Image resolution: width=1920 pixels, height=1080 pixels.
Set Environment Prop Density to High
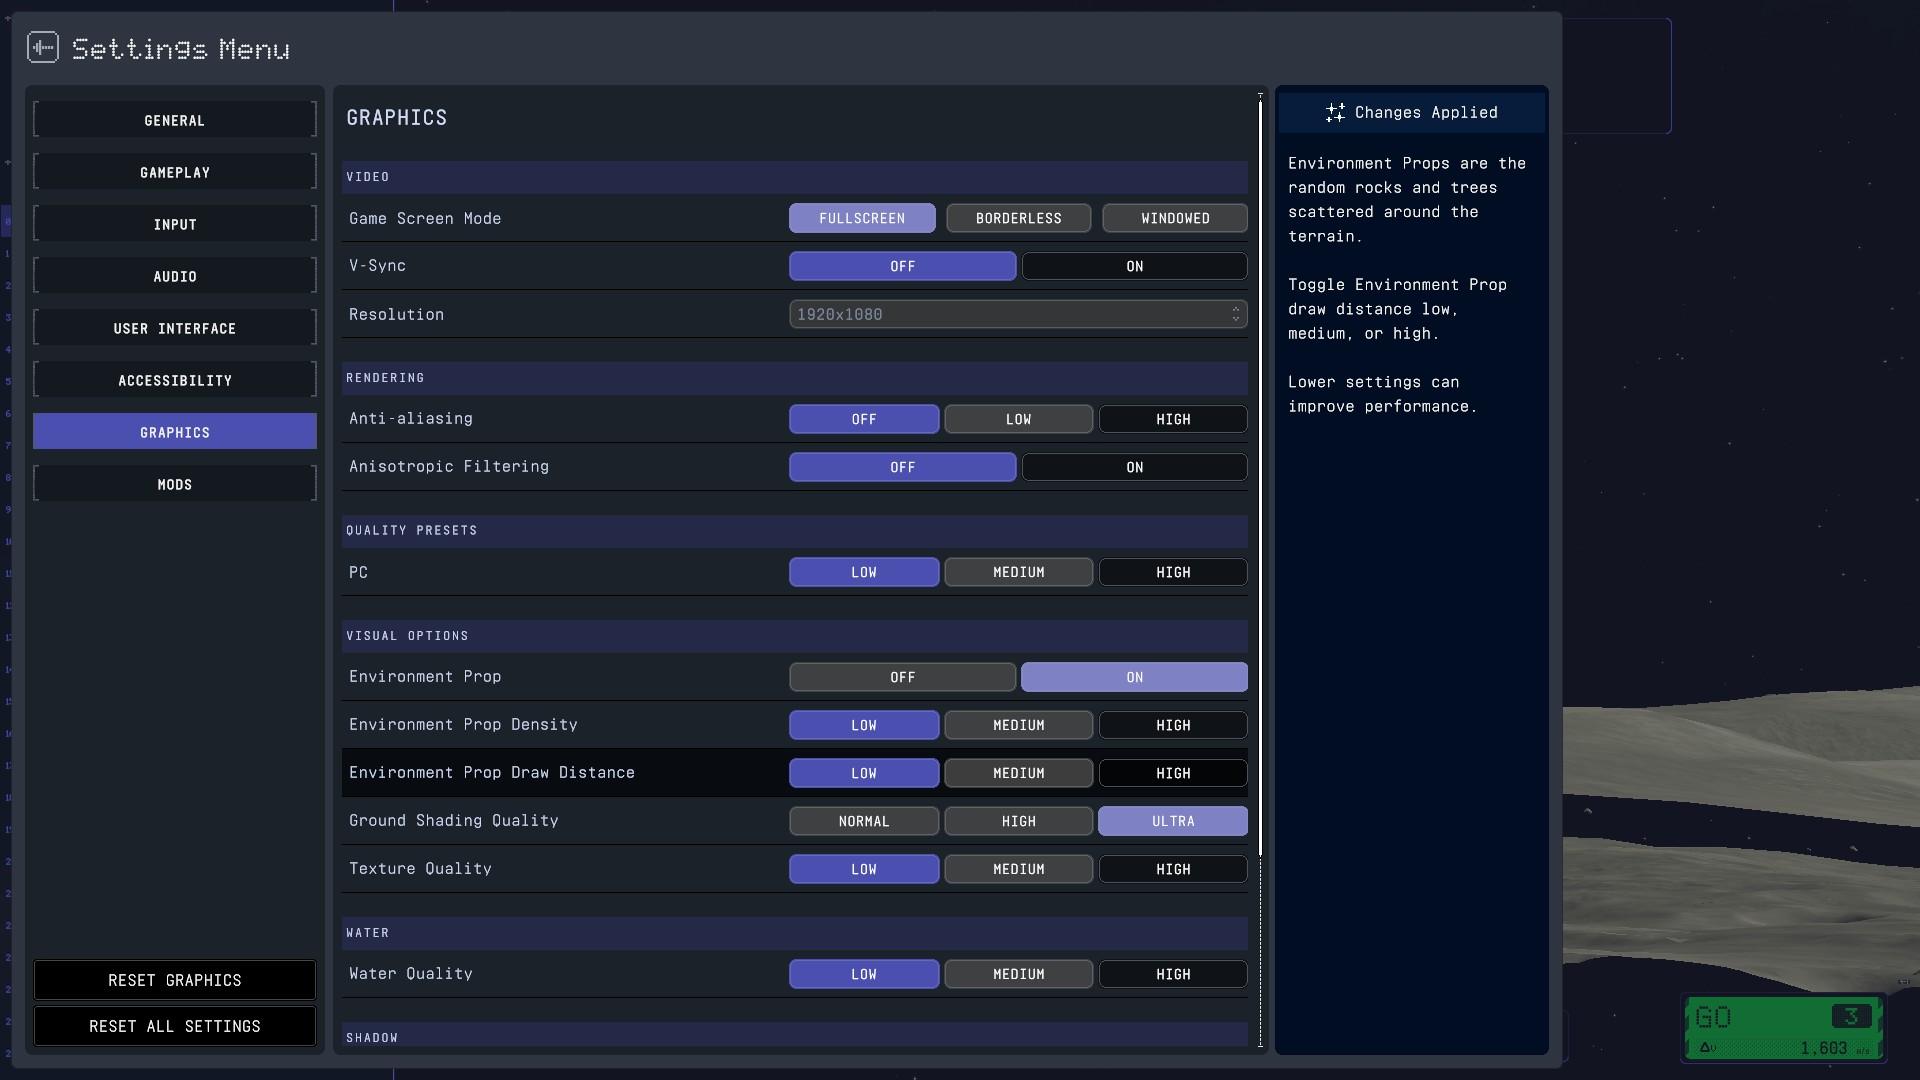(x=1173, y=725)
